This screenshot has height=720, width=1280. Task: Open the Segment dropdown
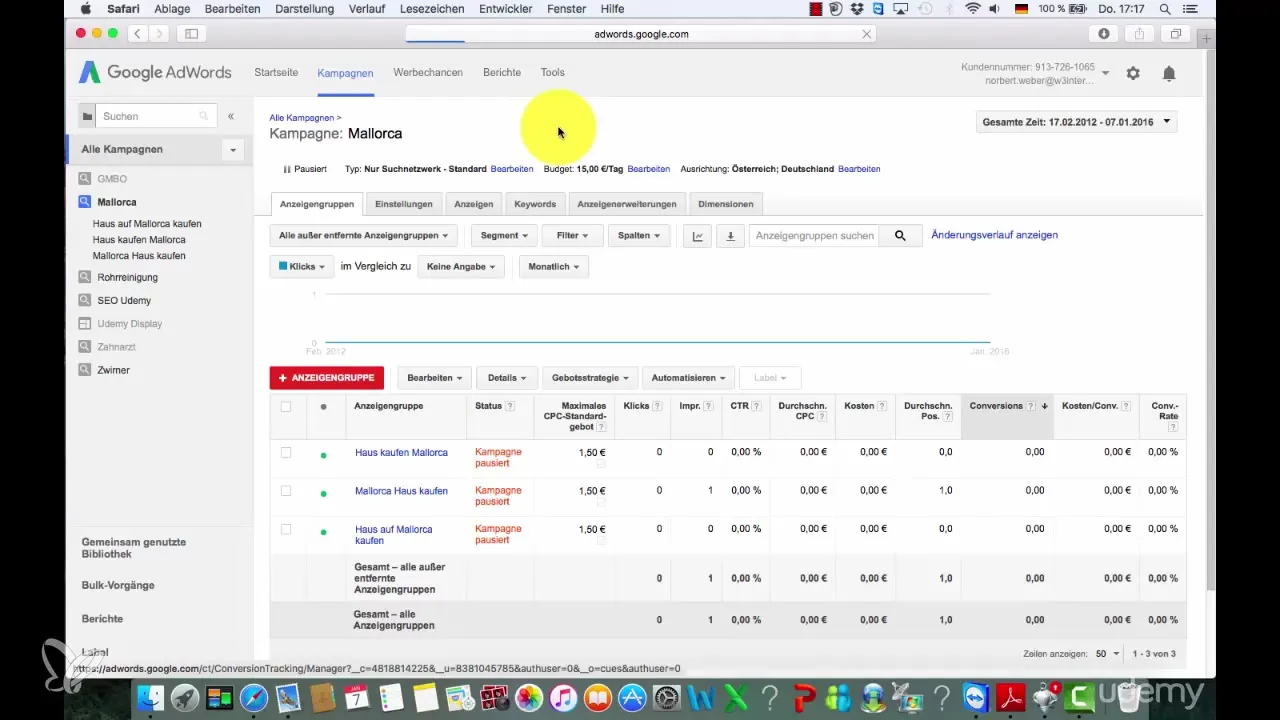tap(503, 236)
